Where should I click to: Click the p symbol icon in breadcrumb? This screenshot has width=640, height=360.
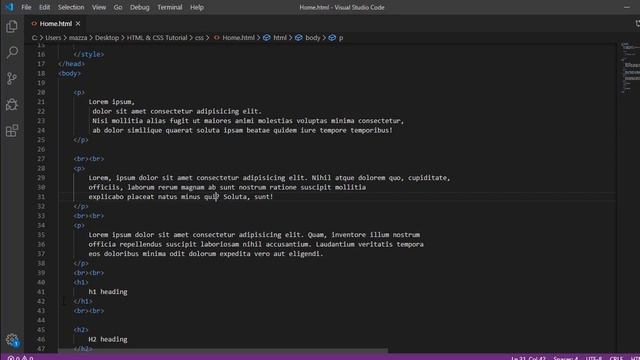(x=332, y=38)
